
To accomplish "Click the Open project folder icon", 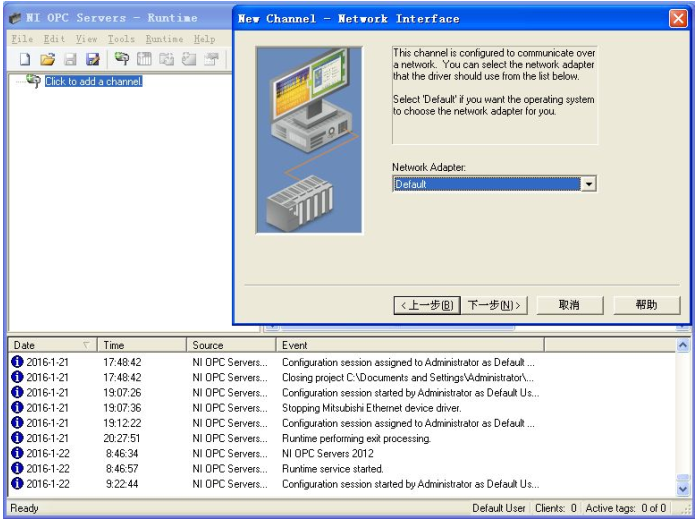I will click(47, 59).
